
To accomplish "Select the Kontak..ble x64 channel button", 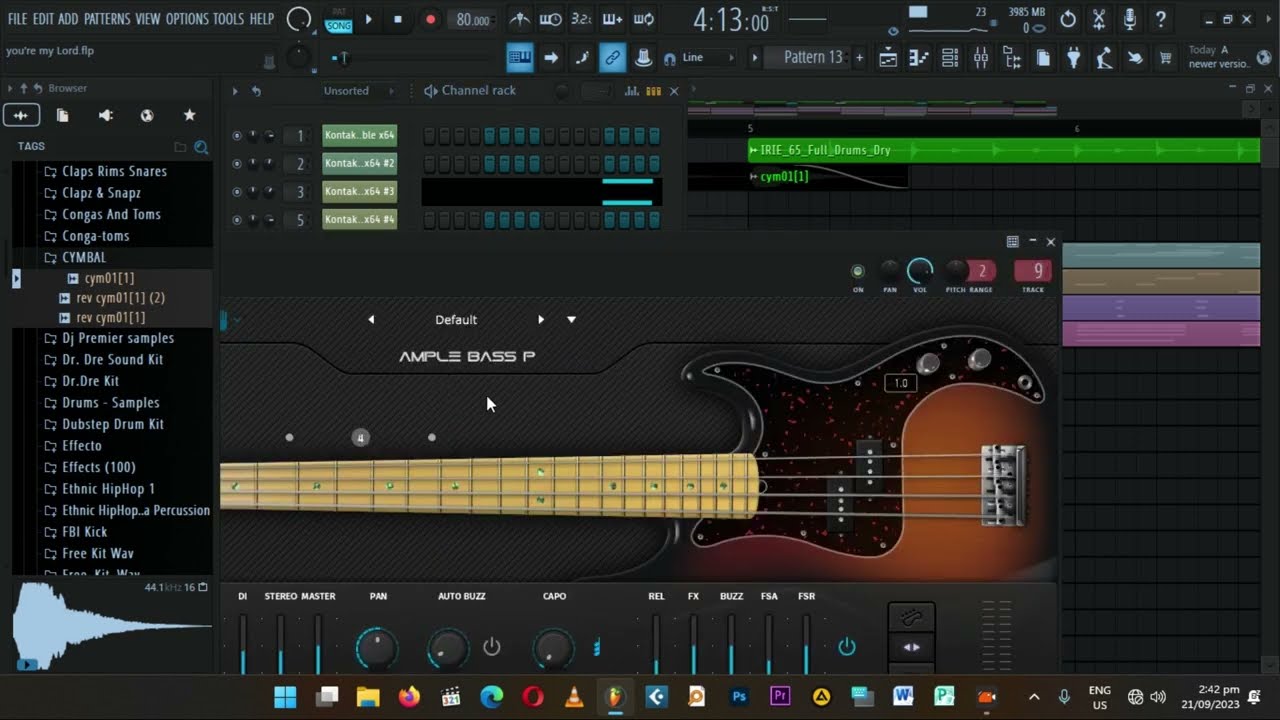I will [359, 135].
